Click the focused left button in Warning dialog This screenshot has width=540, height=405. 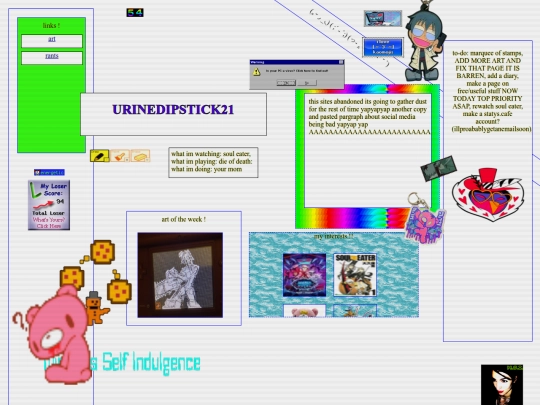(286, 83)
